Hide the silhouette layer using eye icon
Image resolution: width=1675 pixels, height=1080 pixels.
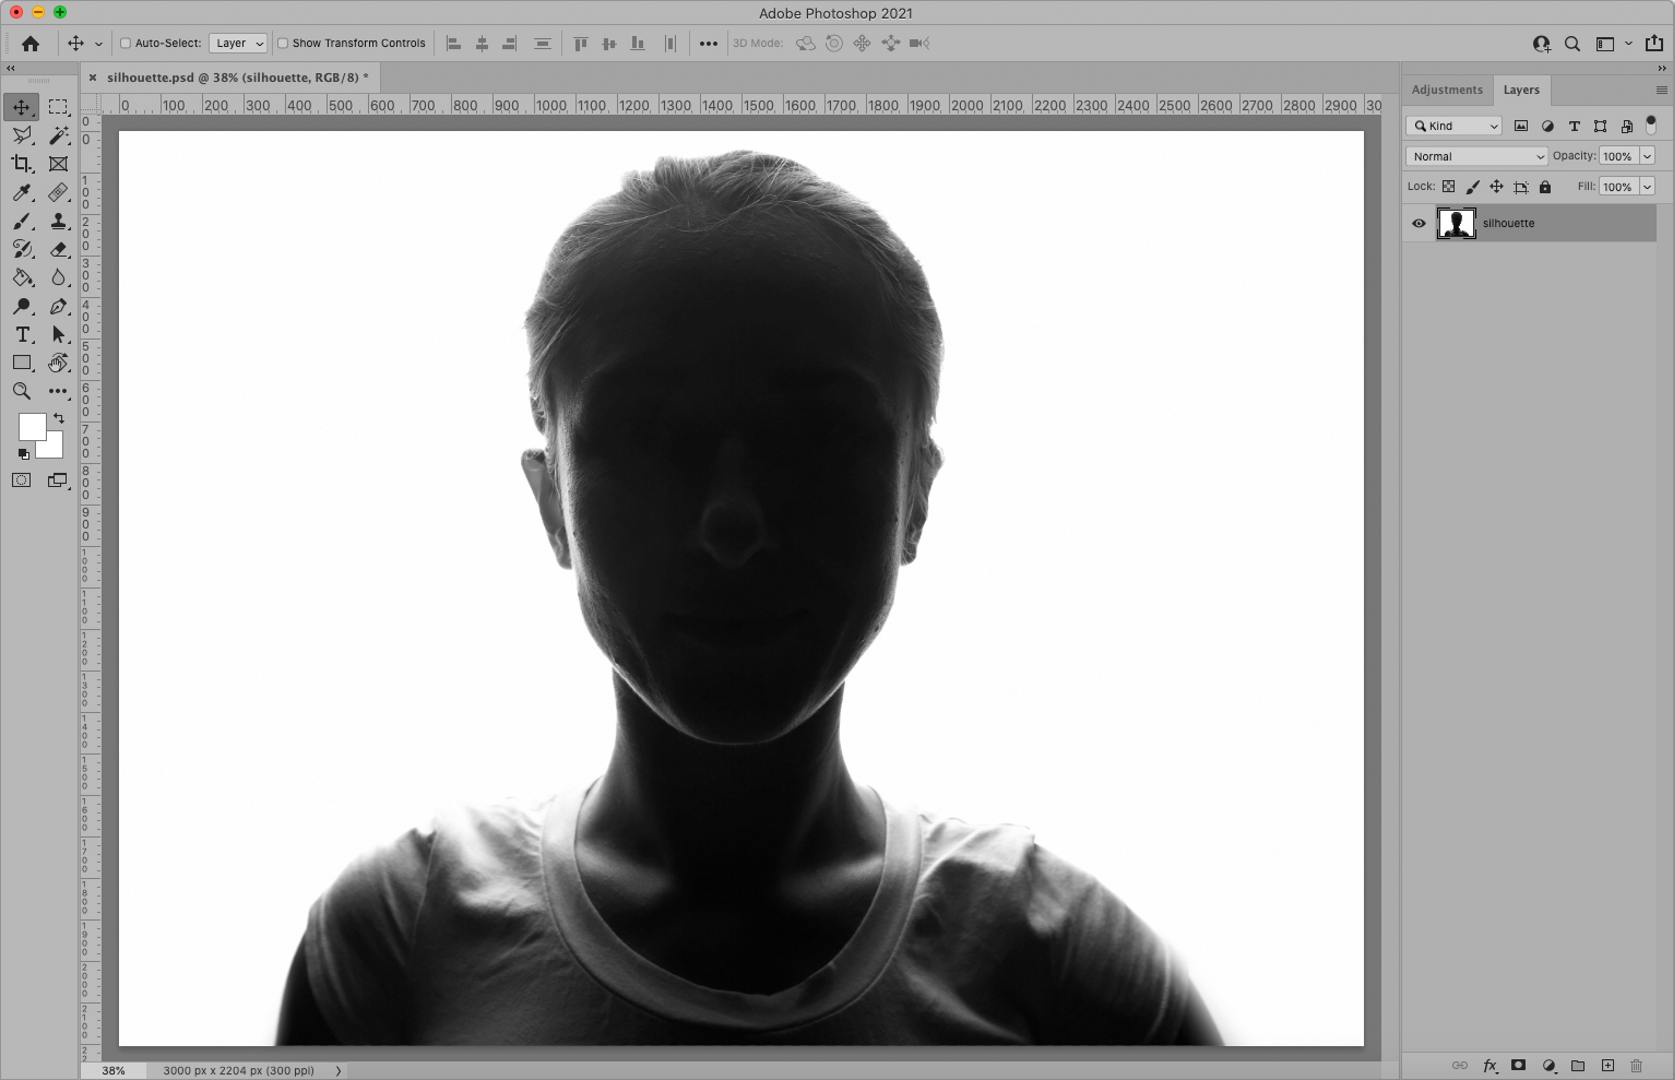point(1418,223)
